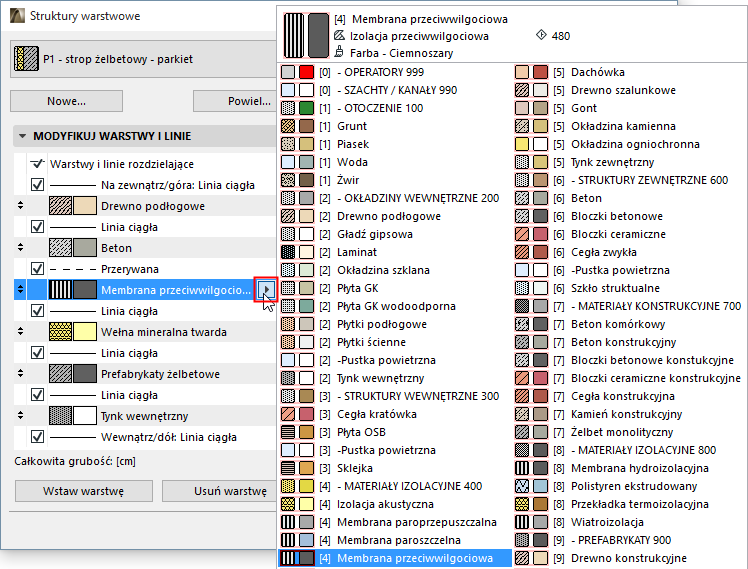Select highlighted [4] Membrana przeciwwilgociowa entry
Image resolution: width=748 pixels, height=569 pixels.
tap(396, 558)
